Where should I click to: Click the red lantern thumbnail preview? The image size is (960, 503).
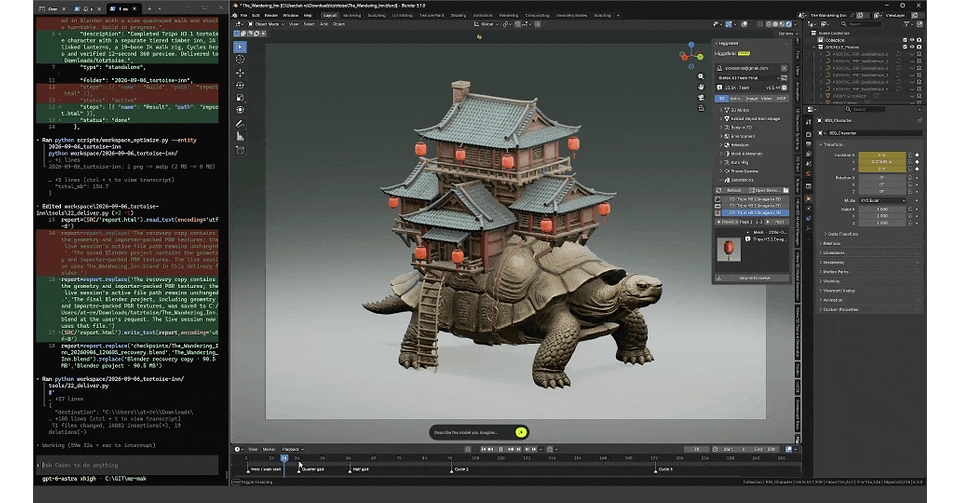point(729,249)
